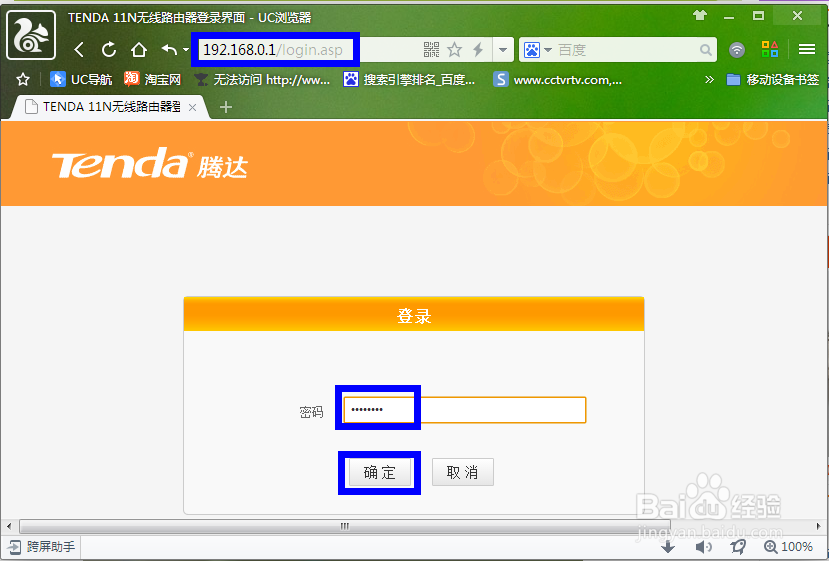The image size is (829, 561).
Task: Toggle the sound speaker icon in status bar
Action: tap(703, 547)
